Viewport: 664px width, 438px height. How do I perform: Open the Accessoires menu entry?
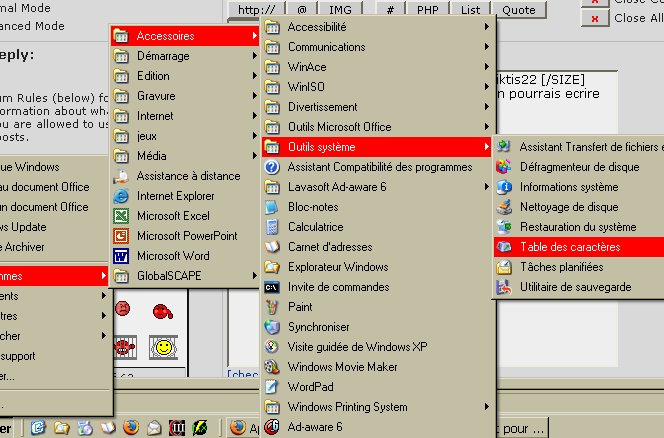[x=185, y=36]
